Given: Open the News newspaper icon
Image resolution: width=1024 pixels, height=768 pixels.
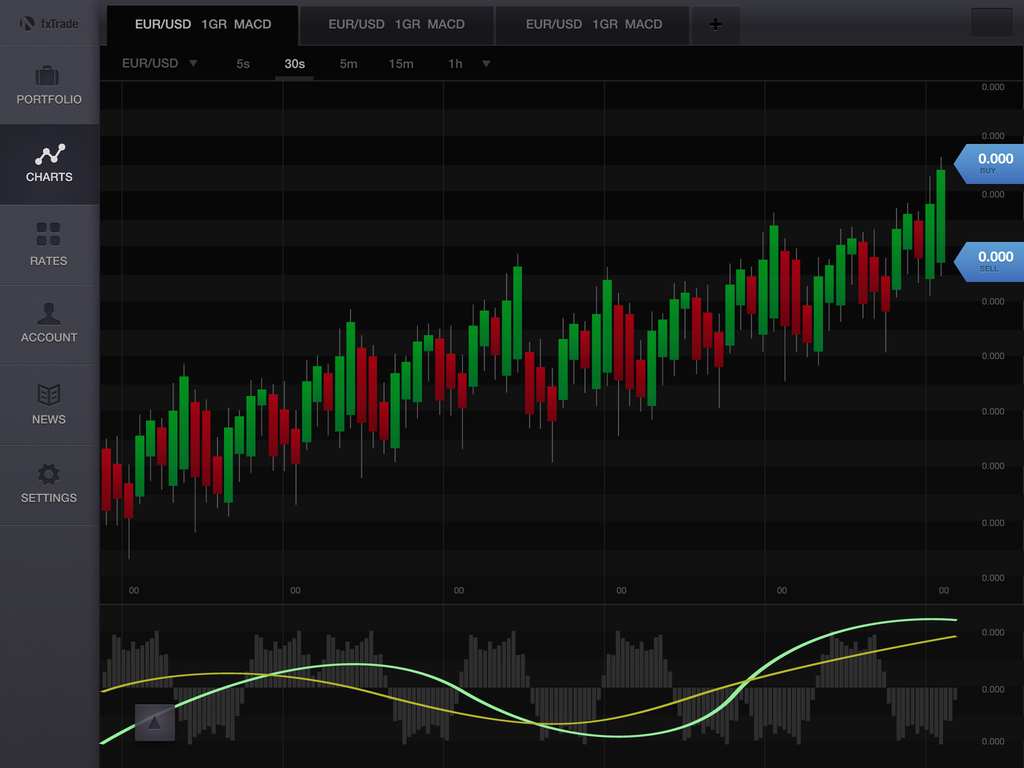Looking at the screenshot, I should coord(48,394).
